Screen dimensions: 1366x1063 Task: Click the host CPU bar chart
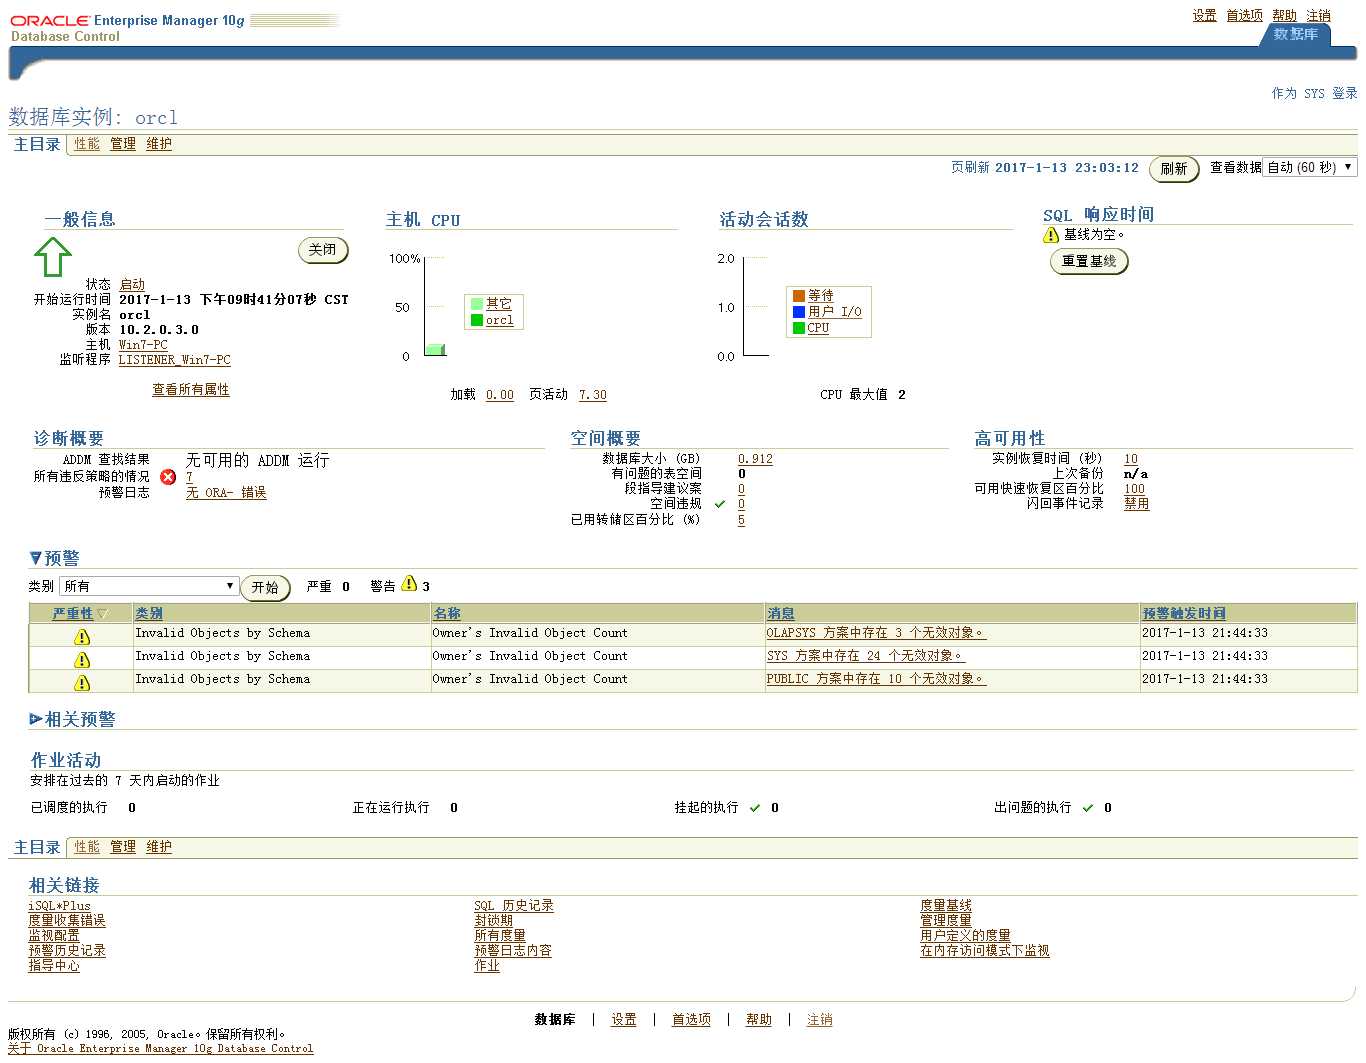click(x=435, y=306)
